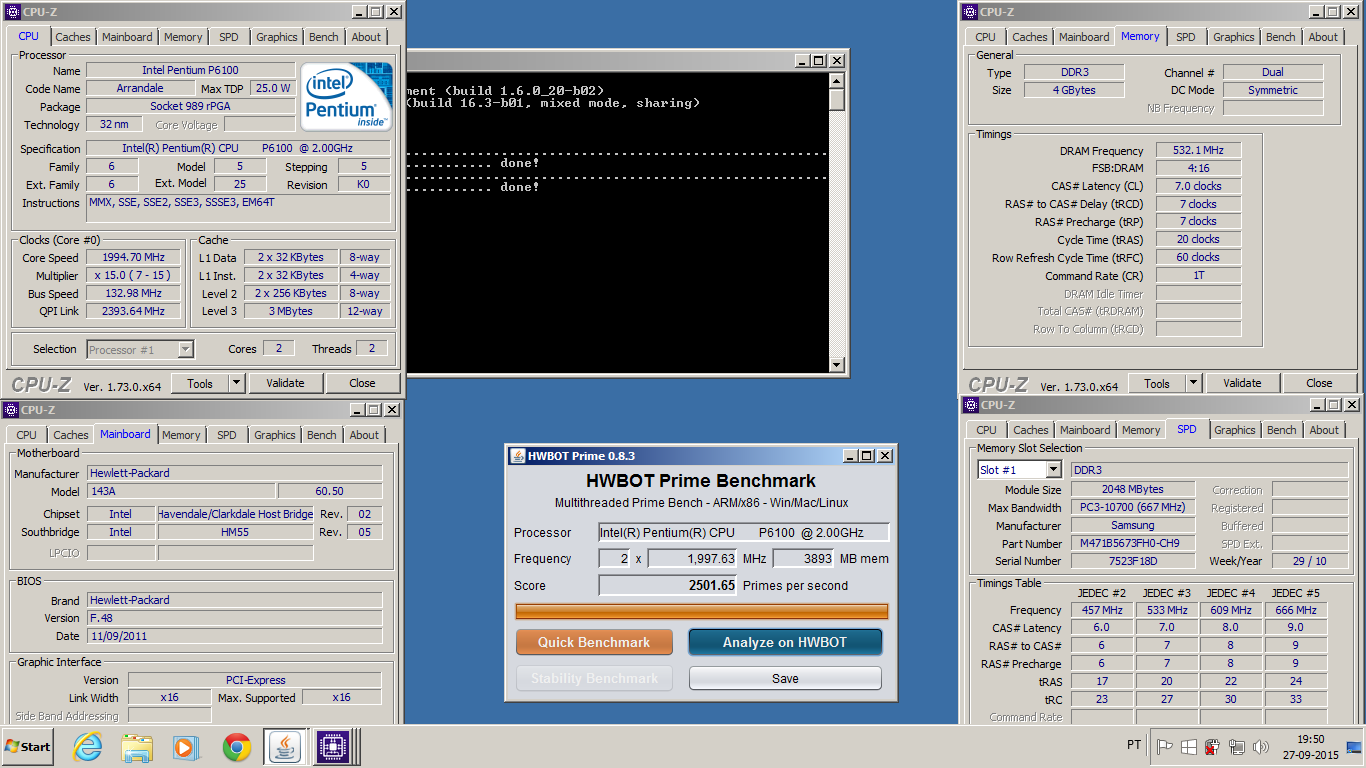This screenshot has height=768, width=1366.
Task: Select the Java HWBOT Prime taskbar icon
Action: point(285,747)
